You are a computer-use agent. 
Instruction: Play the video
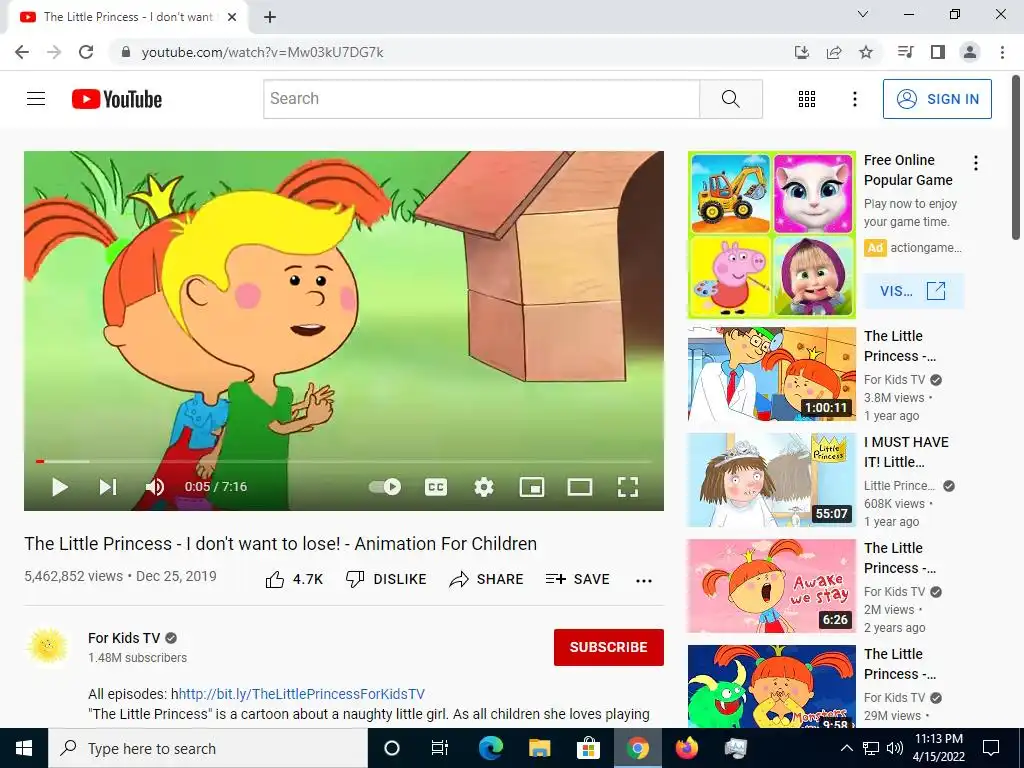click(59, 487)
